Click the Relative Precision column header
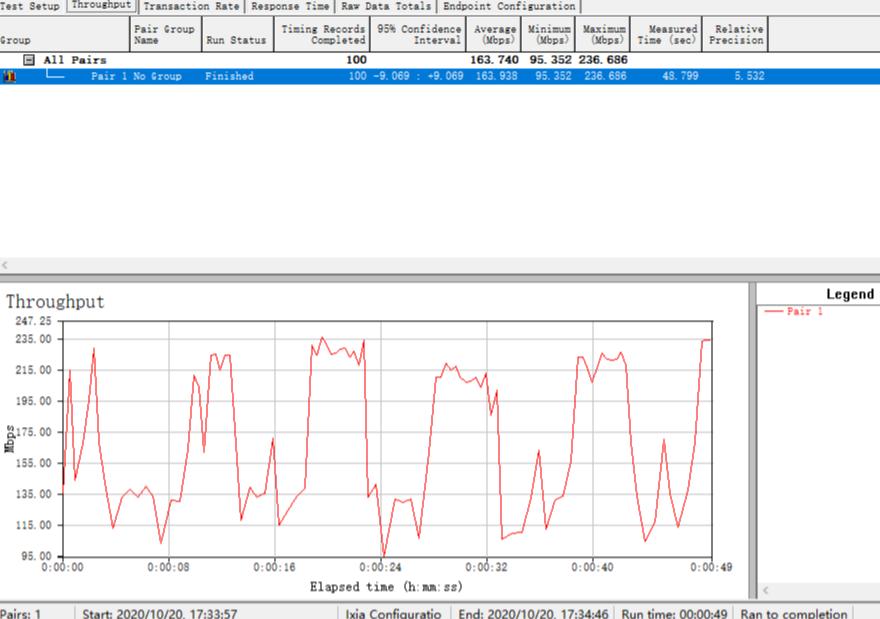 tap(735, 34)
